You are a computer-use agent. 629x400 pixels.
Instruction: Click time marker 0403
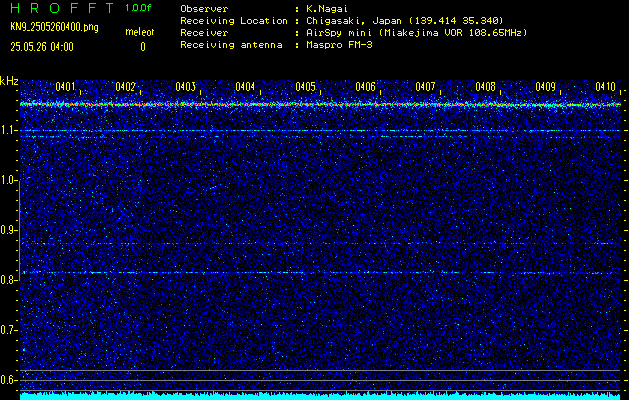tap(185, 87)
